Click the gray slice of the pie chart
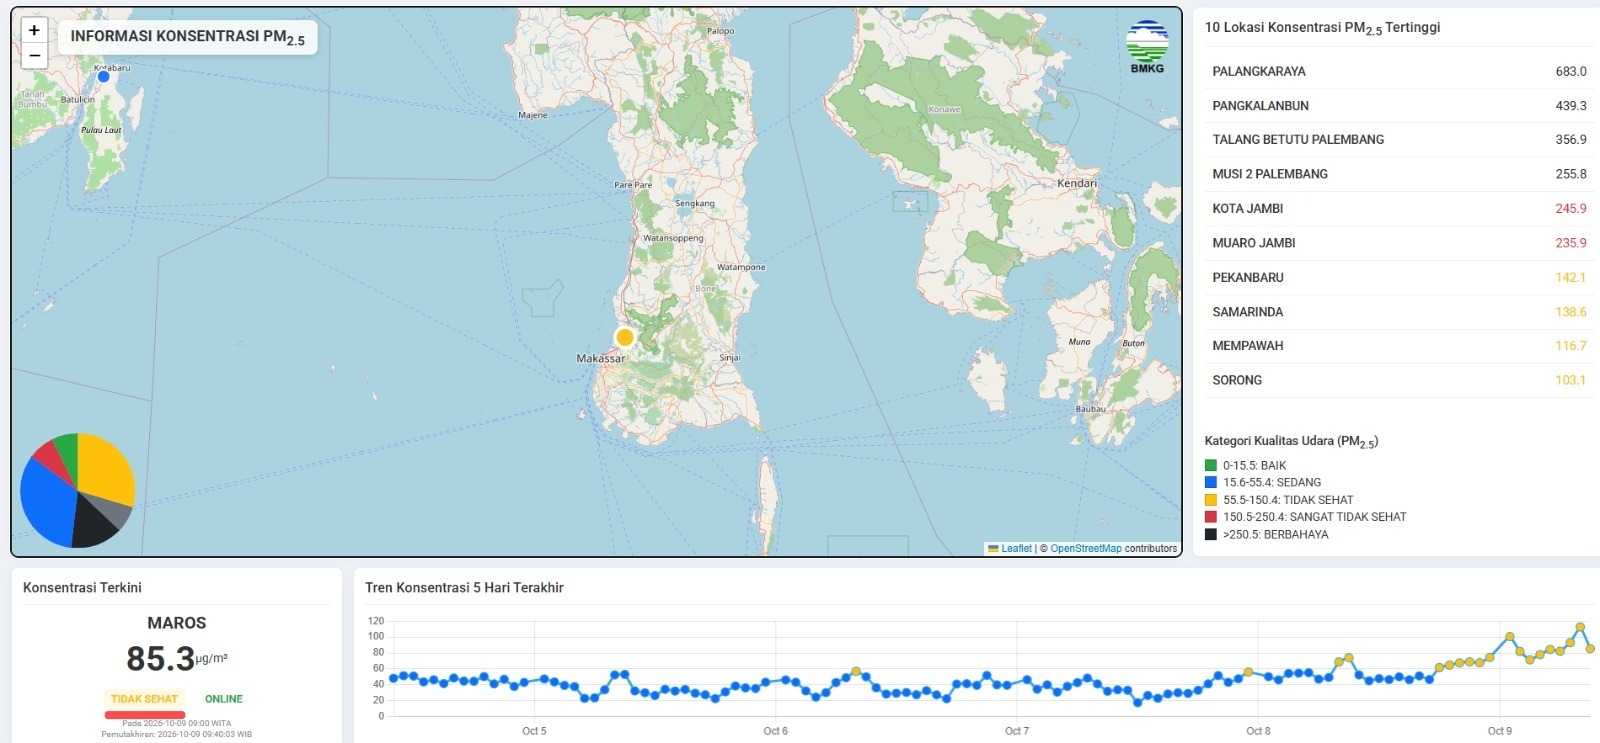 coord(114,509)
